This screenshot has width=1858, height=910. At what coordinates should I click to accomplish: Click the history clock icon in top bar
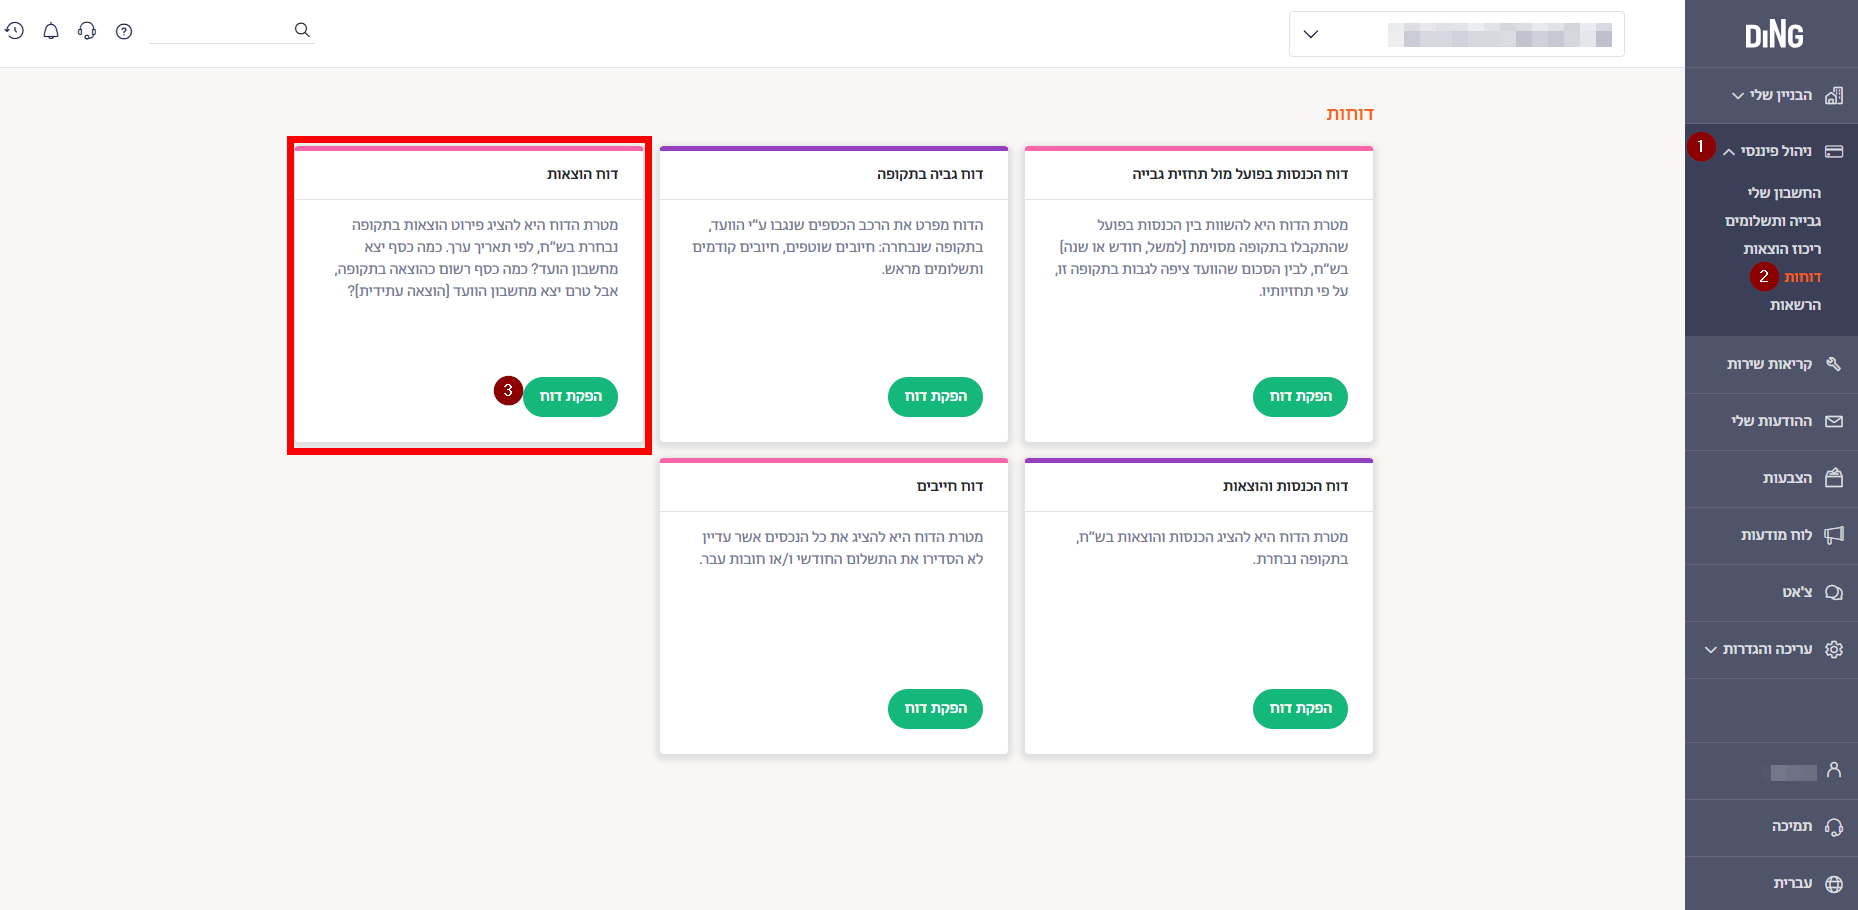(x=14, y=31)
